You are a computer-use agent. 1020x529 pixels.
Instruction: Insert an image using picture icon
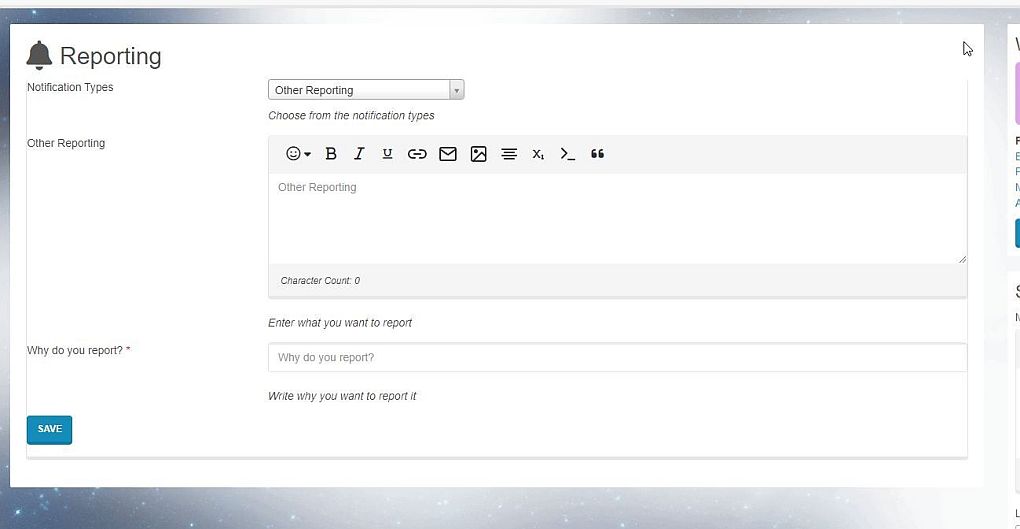tap(478, 154)
